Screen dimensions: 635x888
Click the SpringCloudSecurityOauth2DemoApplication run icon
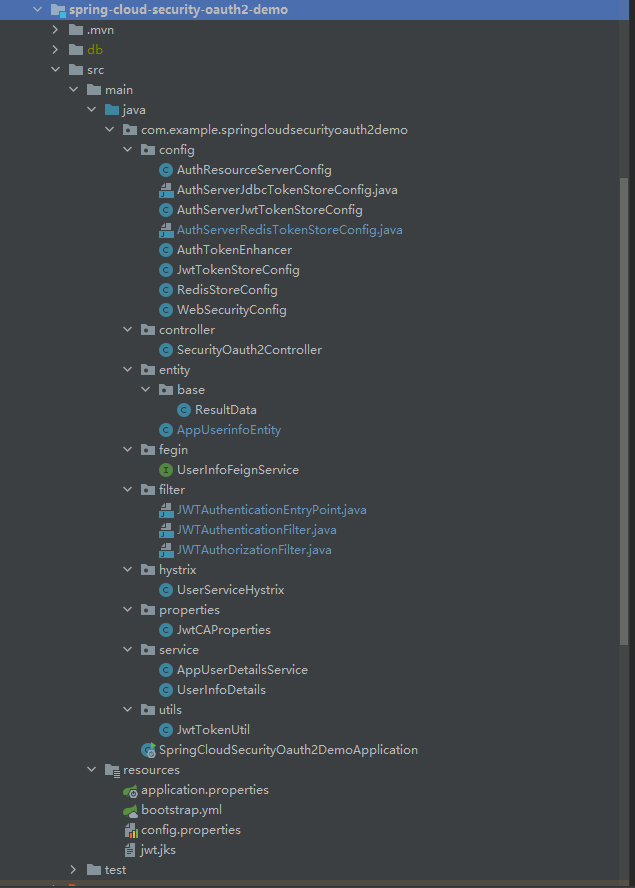tap(148, 750)
